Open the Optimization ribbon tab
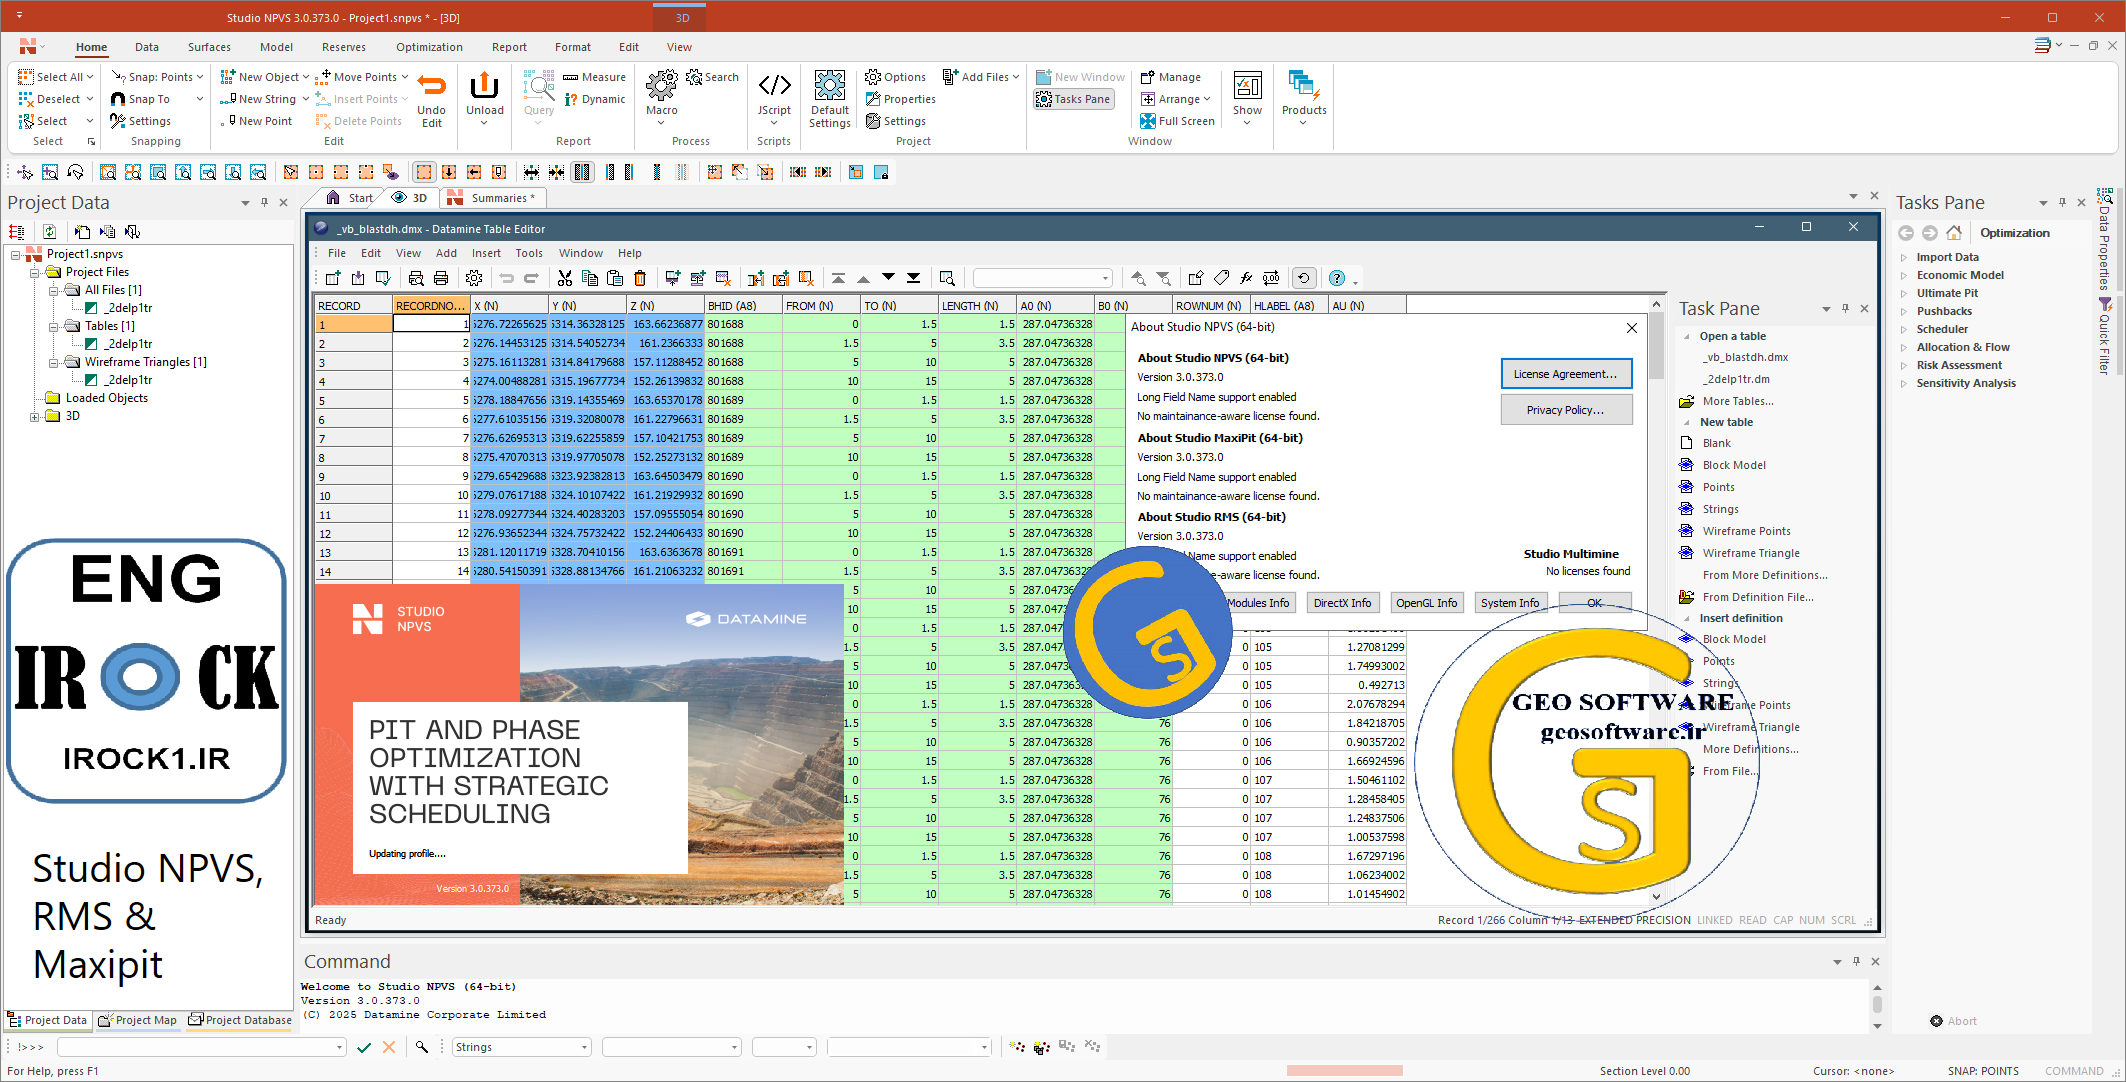This screenshot has width=2126, height=1082. click(x=429, y=47)
